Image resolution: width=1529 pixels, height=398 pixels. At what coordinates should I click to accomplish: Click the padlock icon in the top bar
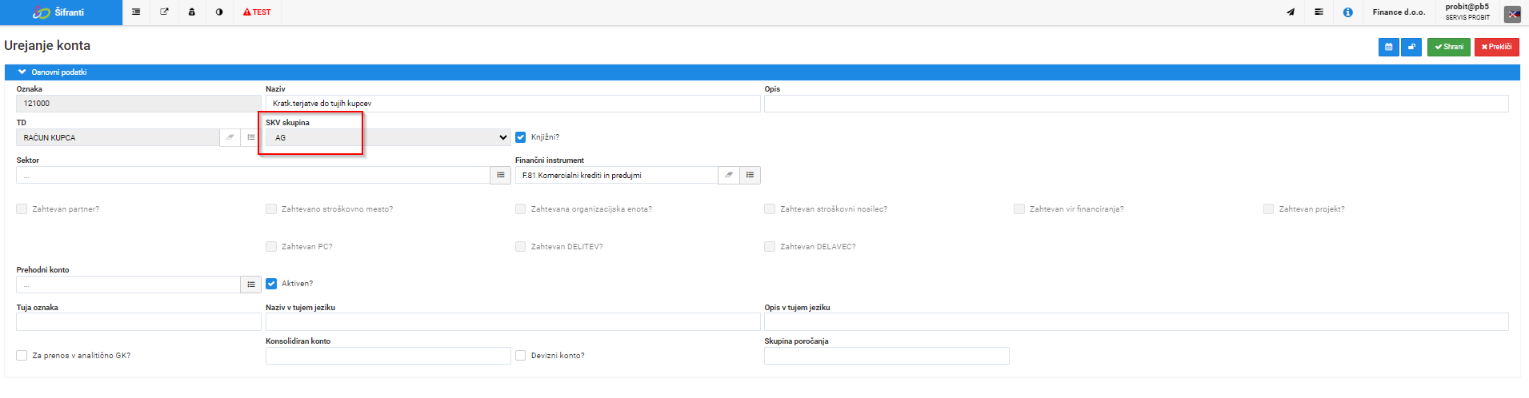[x=192, y=12]
